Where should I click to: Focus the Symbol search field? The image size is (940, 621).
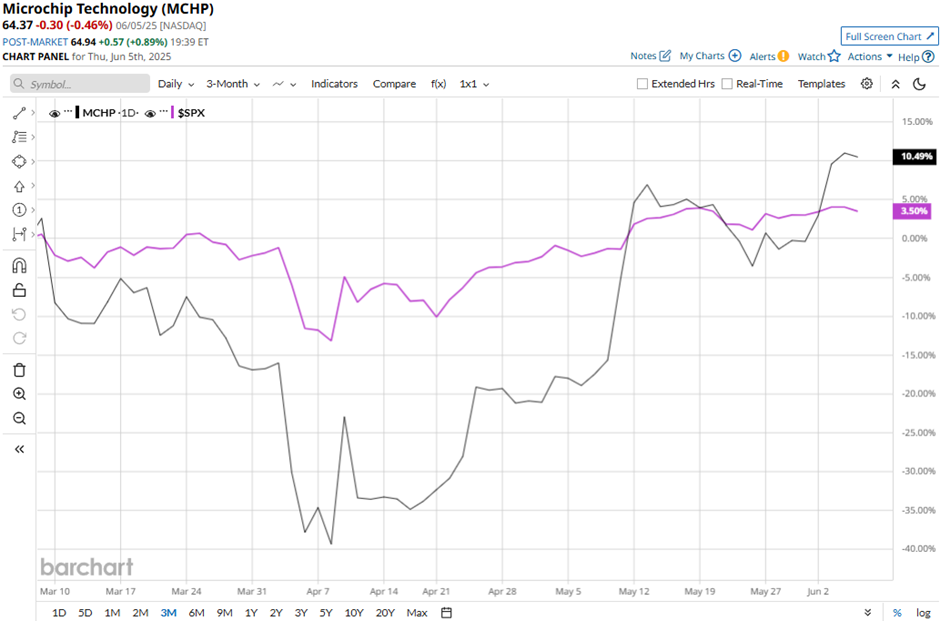(80, 84)
